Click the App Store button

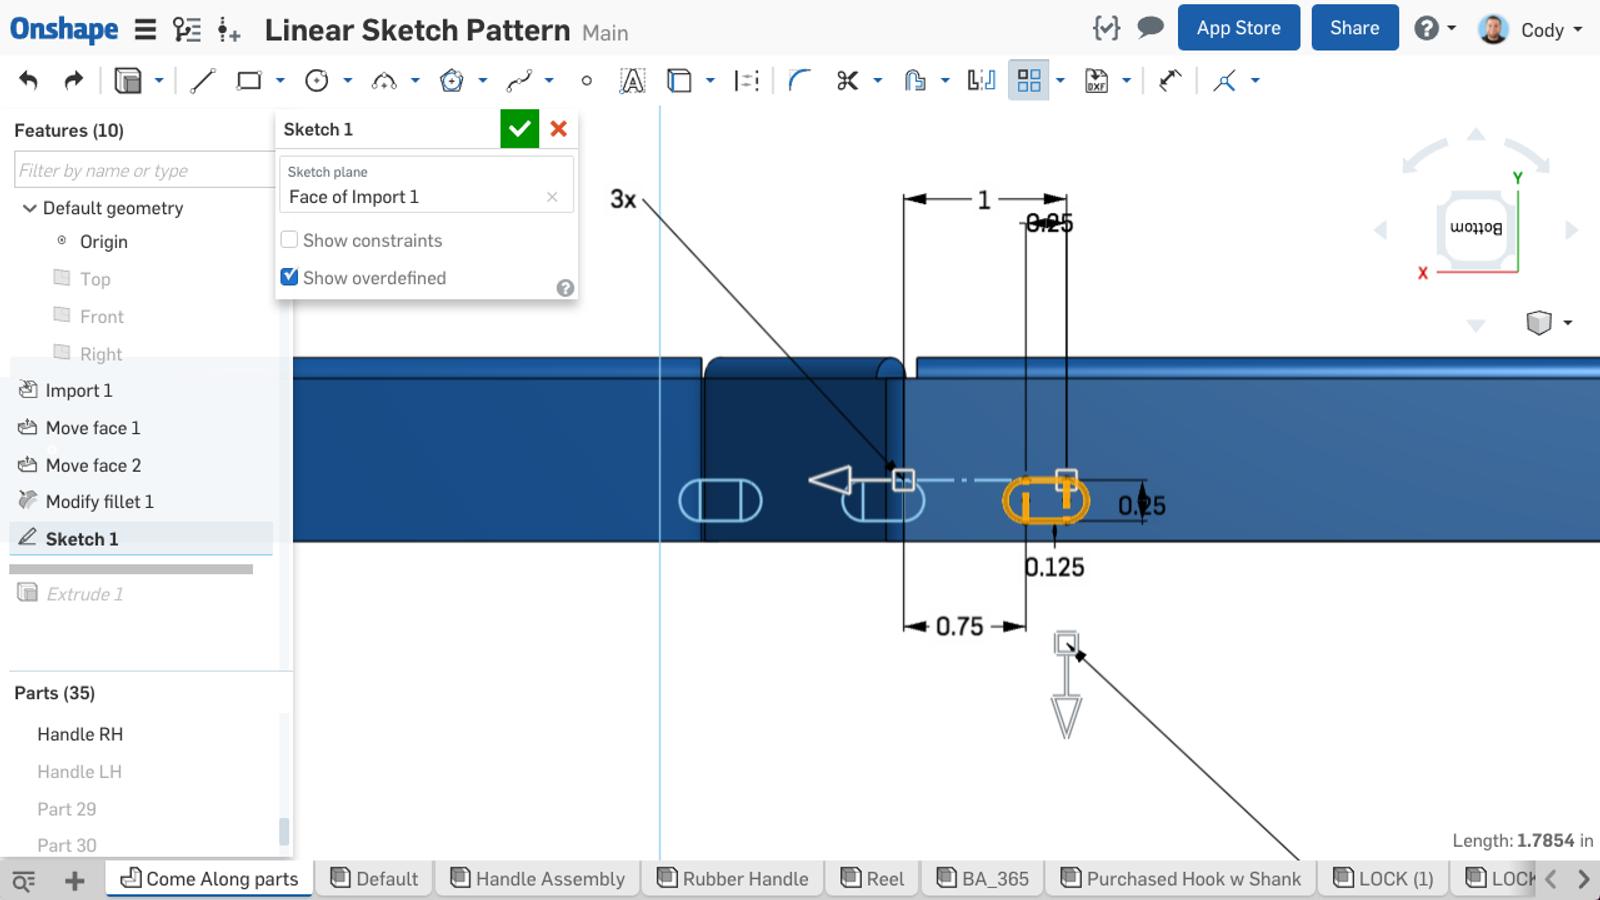pyautogui.click(x=1238, y=28)
